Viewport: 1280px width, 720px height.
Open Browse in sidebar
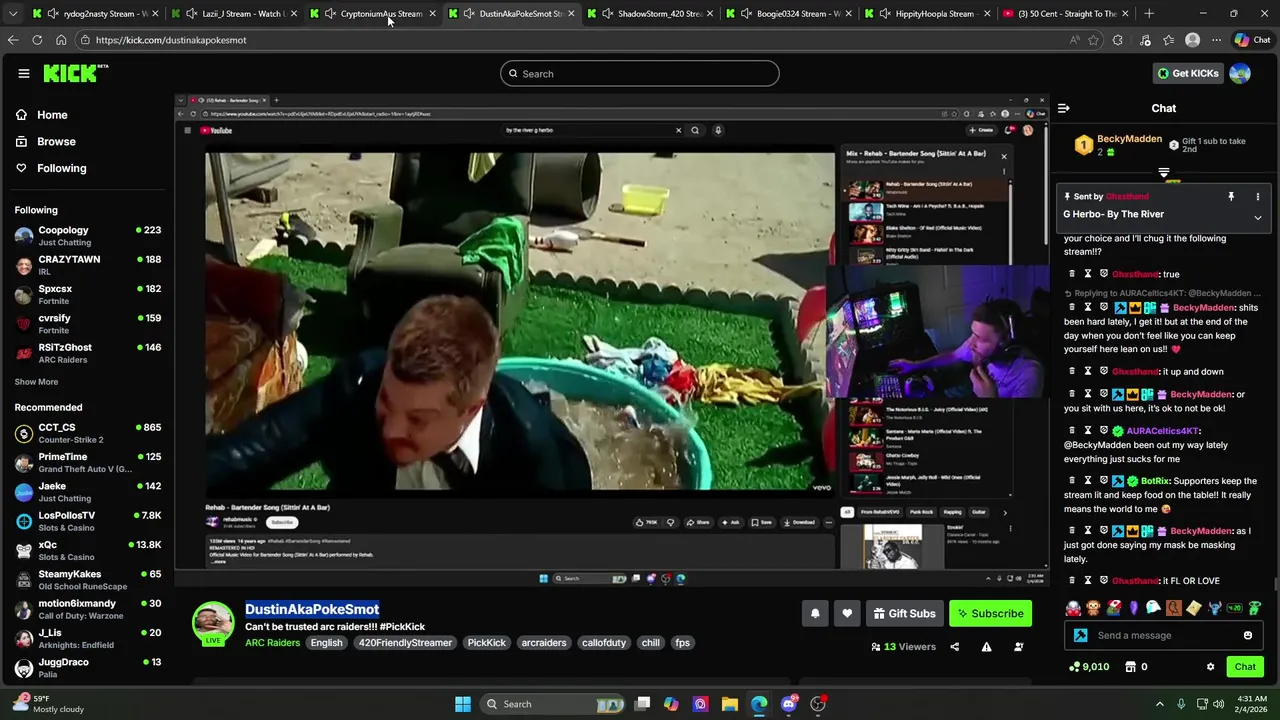click(x=45, y=142)
